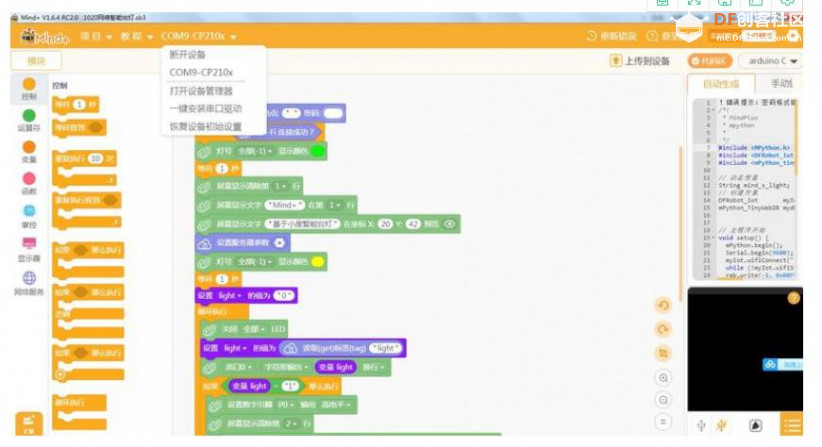Click the bright green color swatch on LED block
Viewport: 822px width, 447px height.
coord(318,151)
